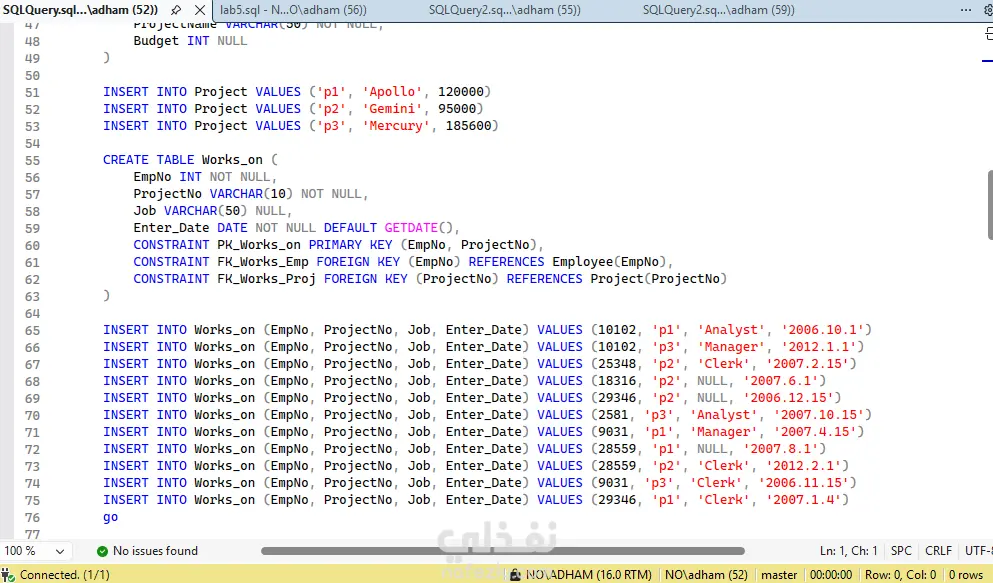Click the FK_Works_Emp constraint name
This screenshot has height=583, width=993.
(x=263, y=262)
